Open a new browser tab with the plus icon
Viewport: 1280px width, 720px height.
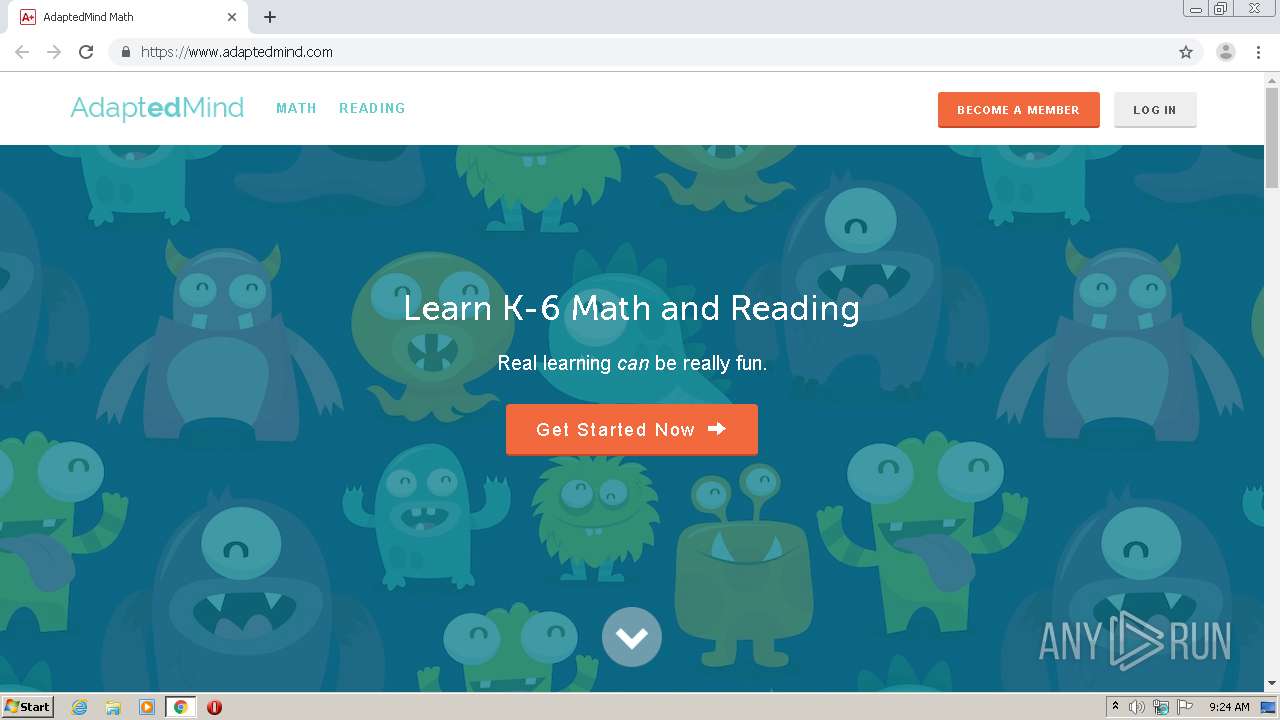tap(270, 17)
